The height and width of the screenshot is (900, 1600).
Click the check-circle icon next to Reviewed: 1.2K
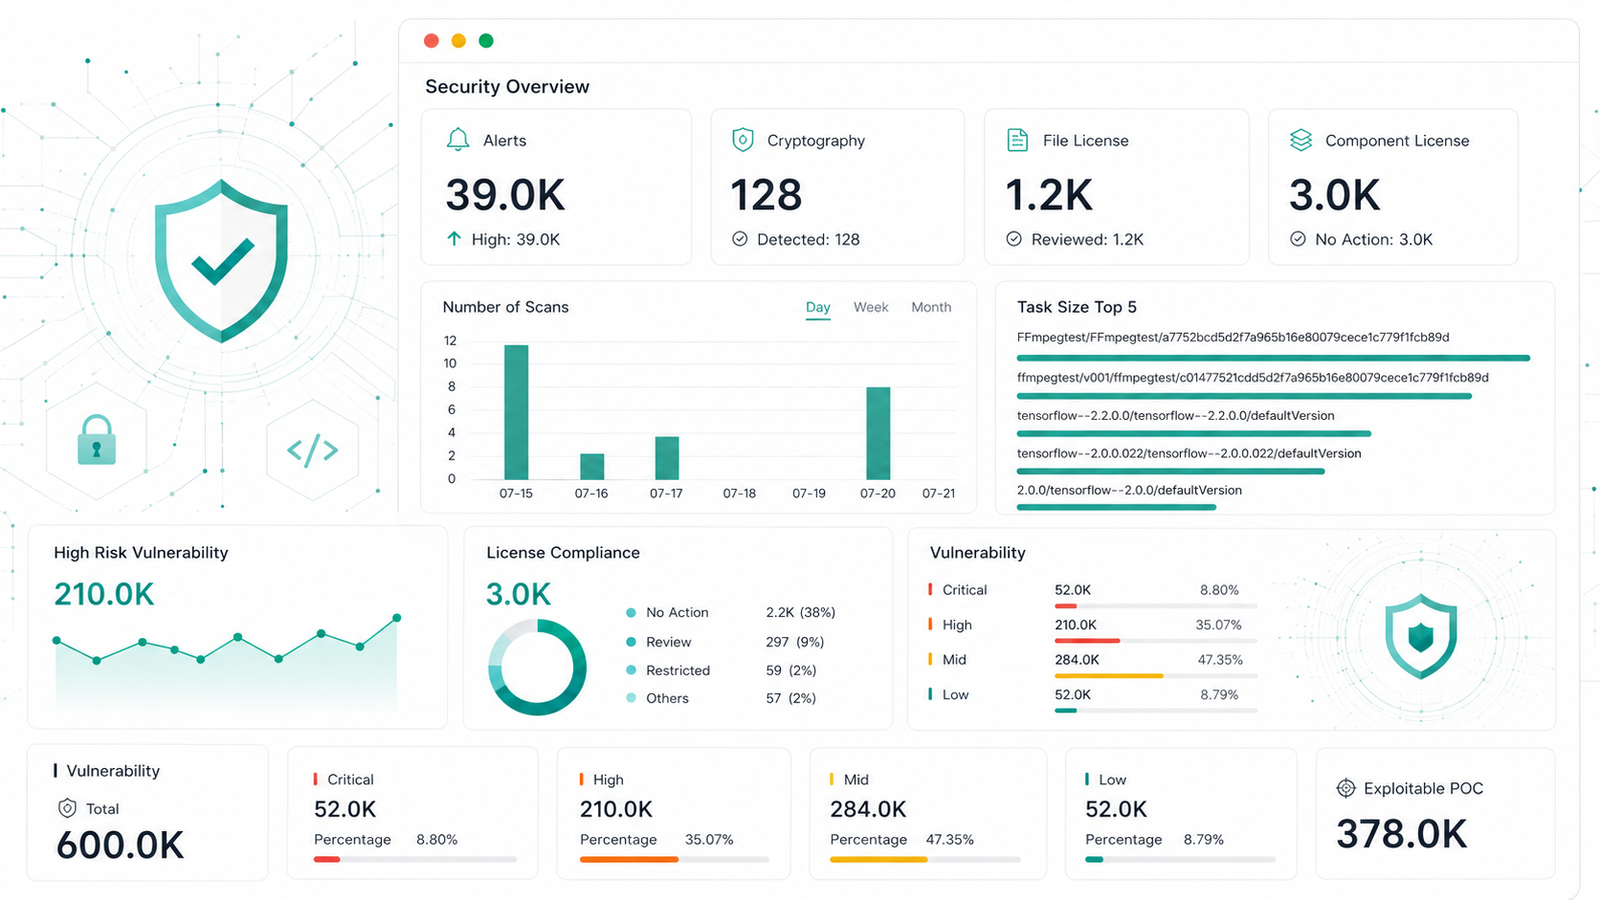coord(1014,239)
